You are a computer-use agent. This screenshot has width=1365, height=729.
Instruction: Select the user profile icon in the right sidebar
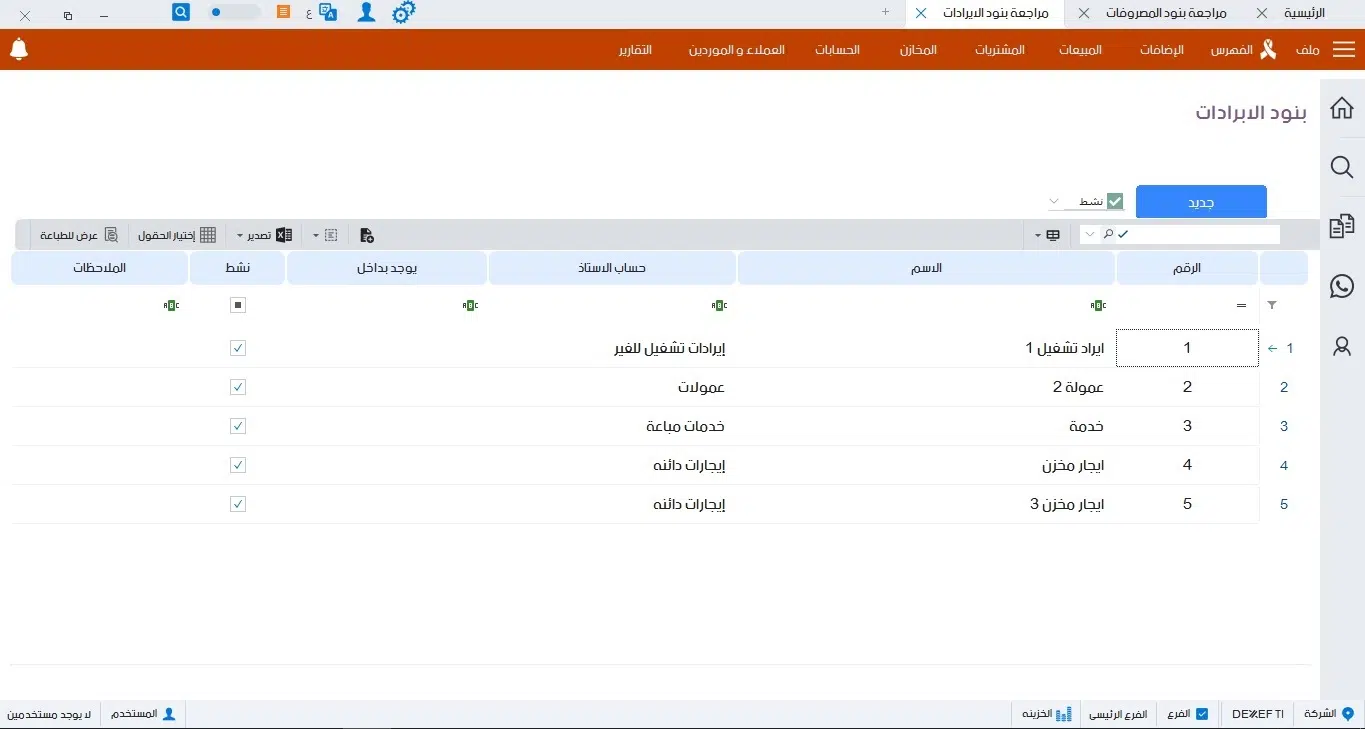click(x=1341, y=348)
